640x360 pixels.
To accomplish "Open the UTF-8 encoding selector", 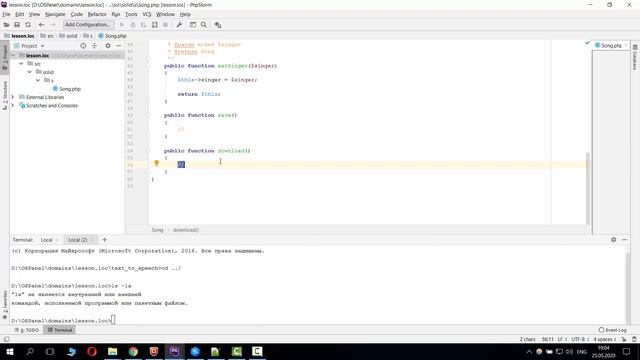I will (580, 339).
